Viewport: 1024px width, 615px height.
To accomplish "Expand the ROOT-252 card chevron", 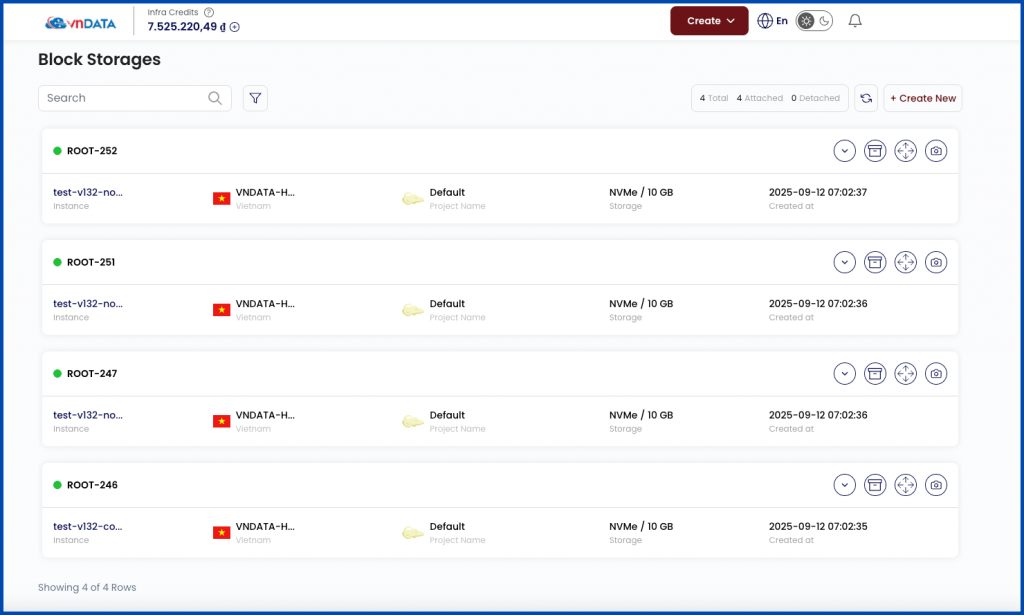I will pos(844,151).
